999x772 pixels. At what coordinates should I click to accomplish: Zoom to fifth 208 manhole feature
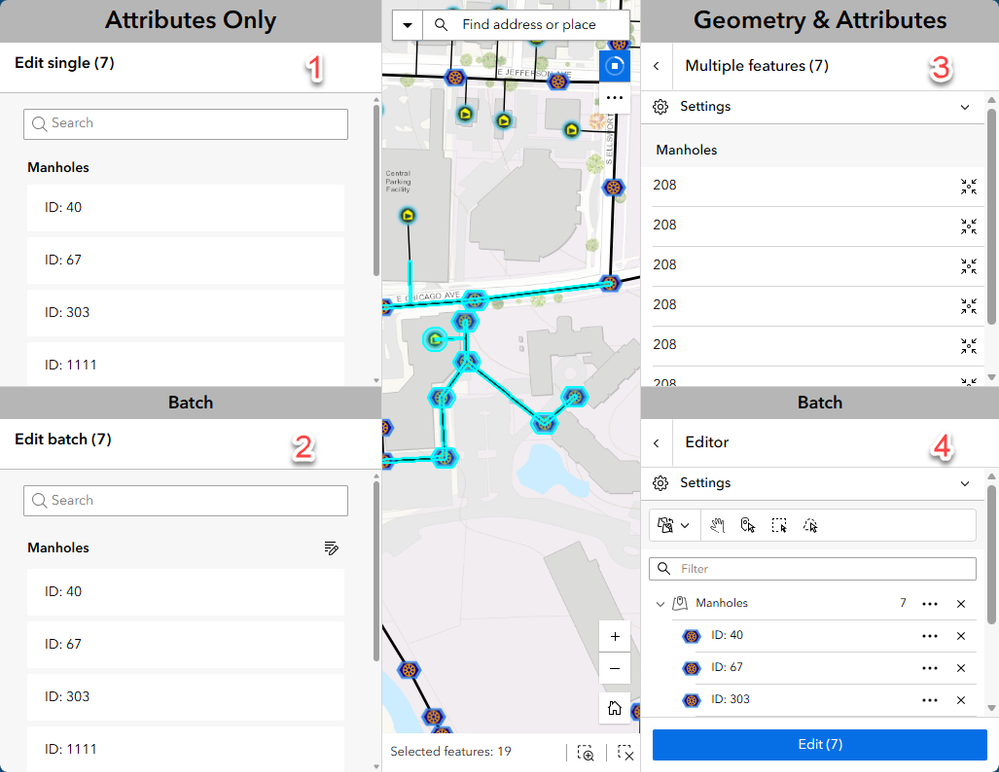pos(968,346)
